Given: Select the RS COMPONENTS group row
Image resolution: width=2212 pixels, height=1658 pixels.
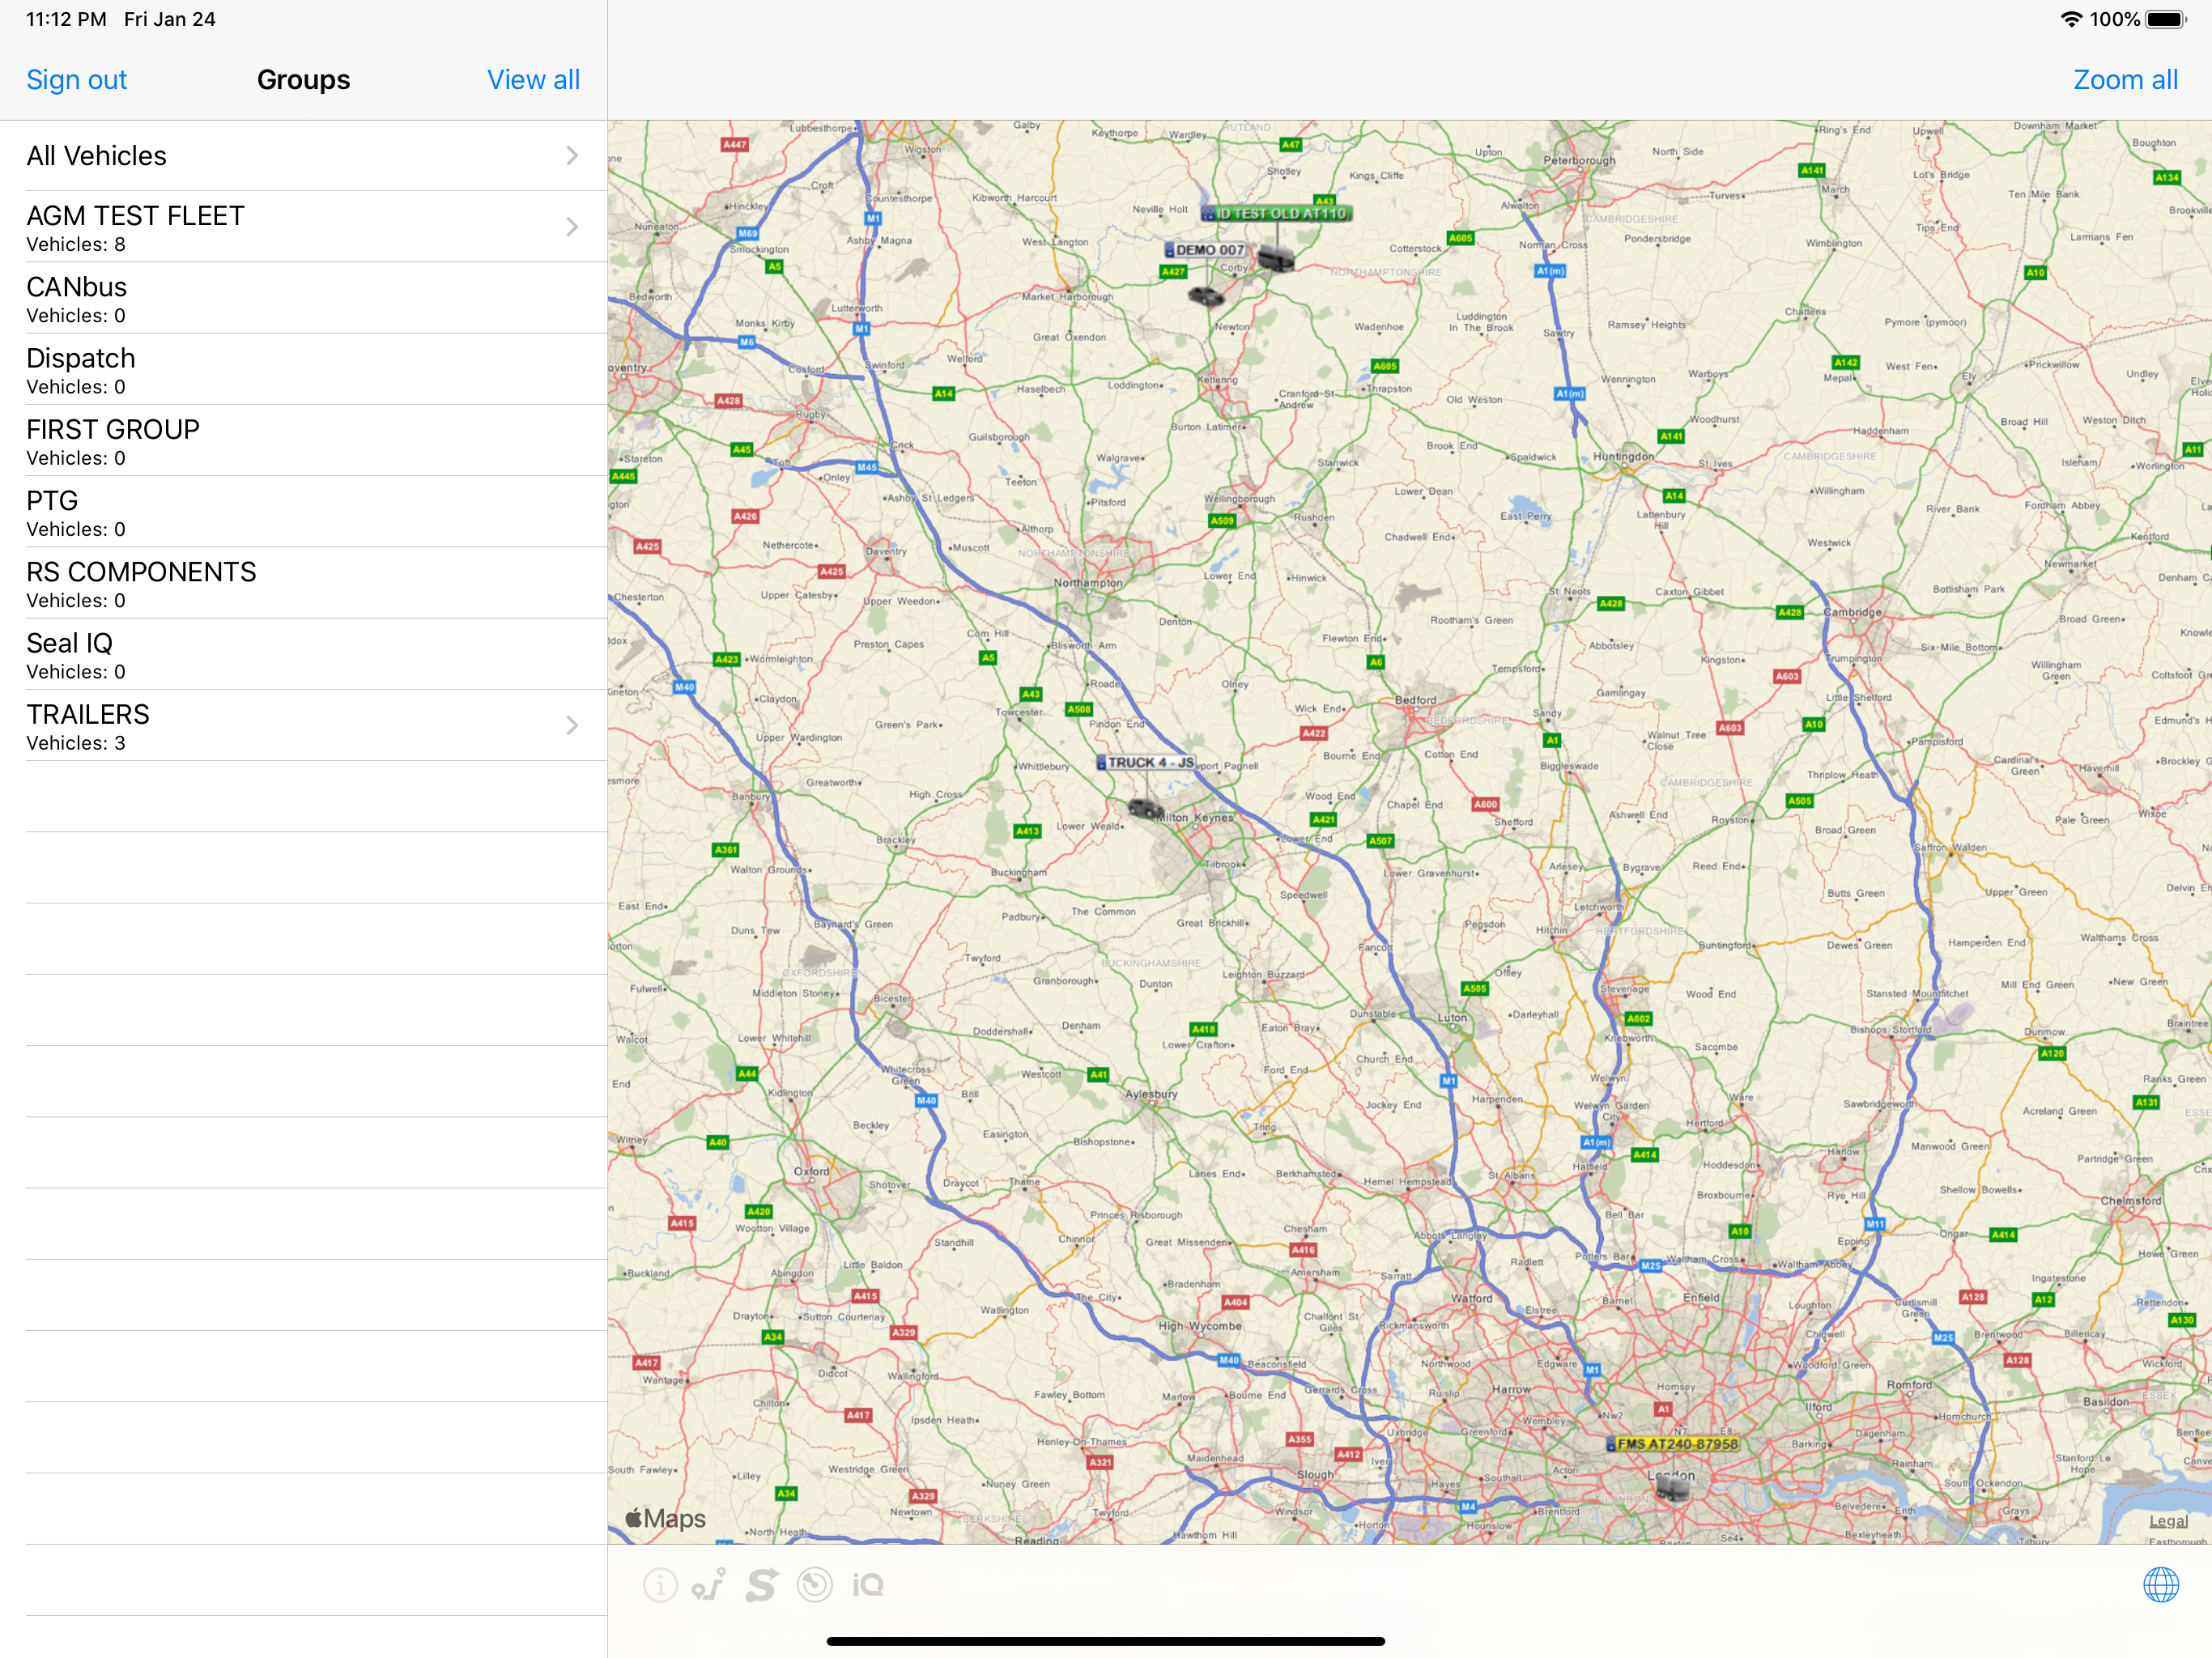Looking at the screenshot, I should 303,583.
